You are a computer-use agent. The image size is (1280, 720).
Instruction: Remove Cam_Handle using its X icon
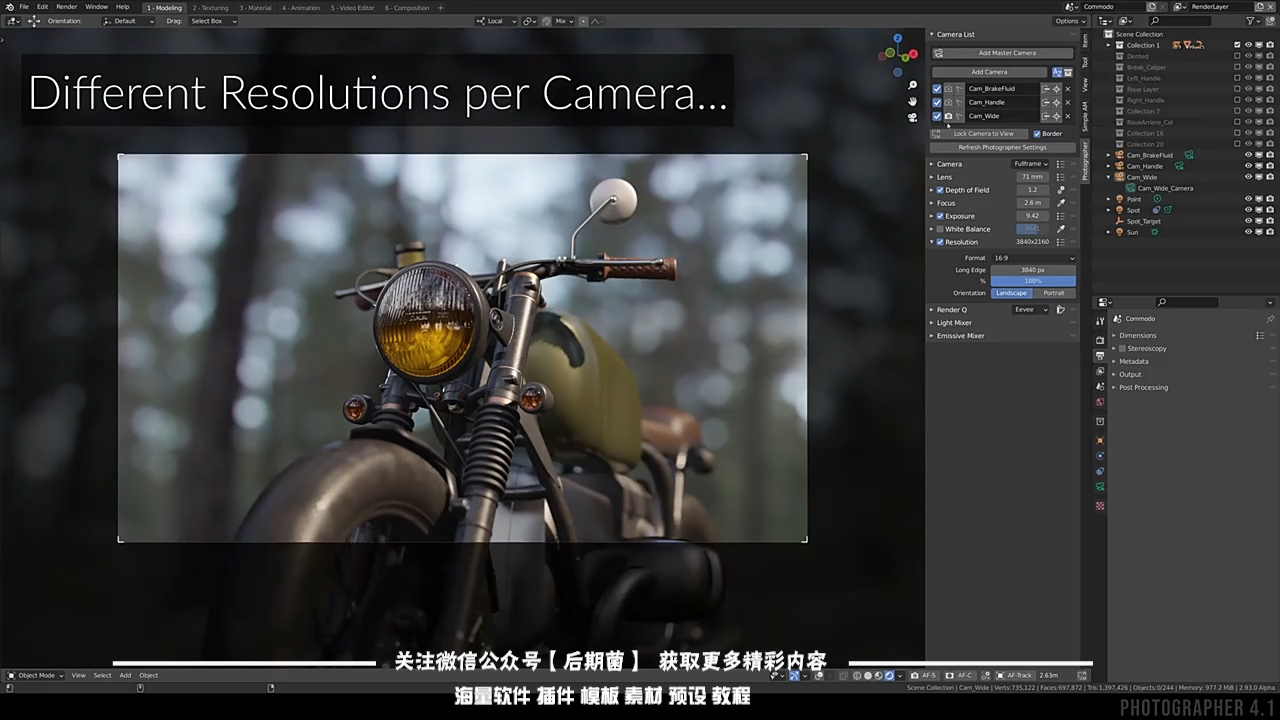[1067, 102]
